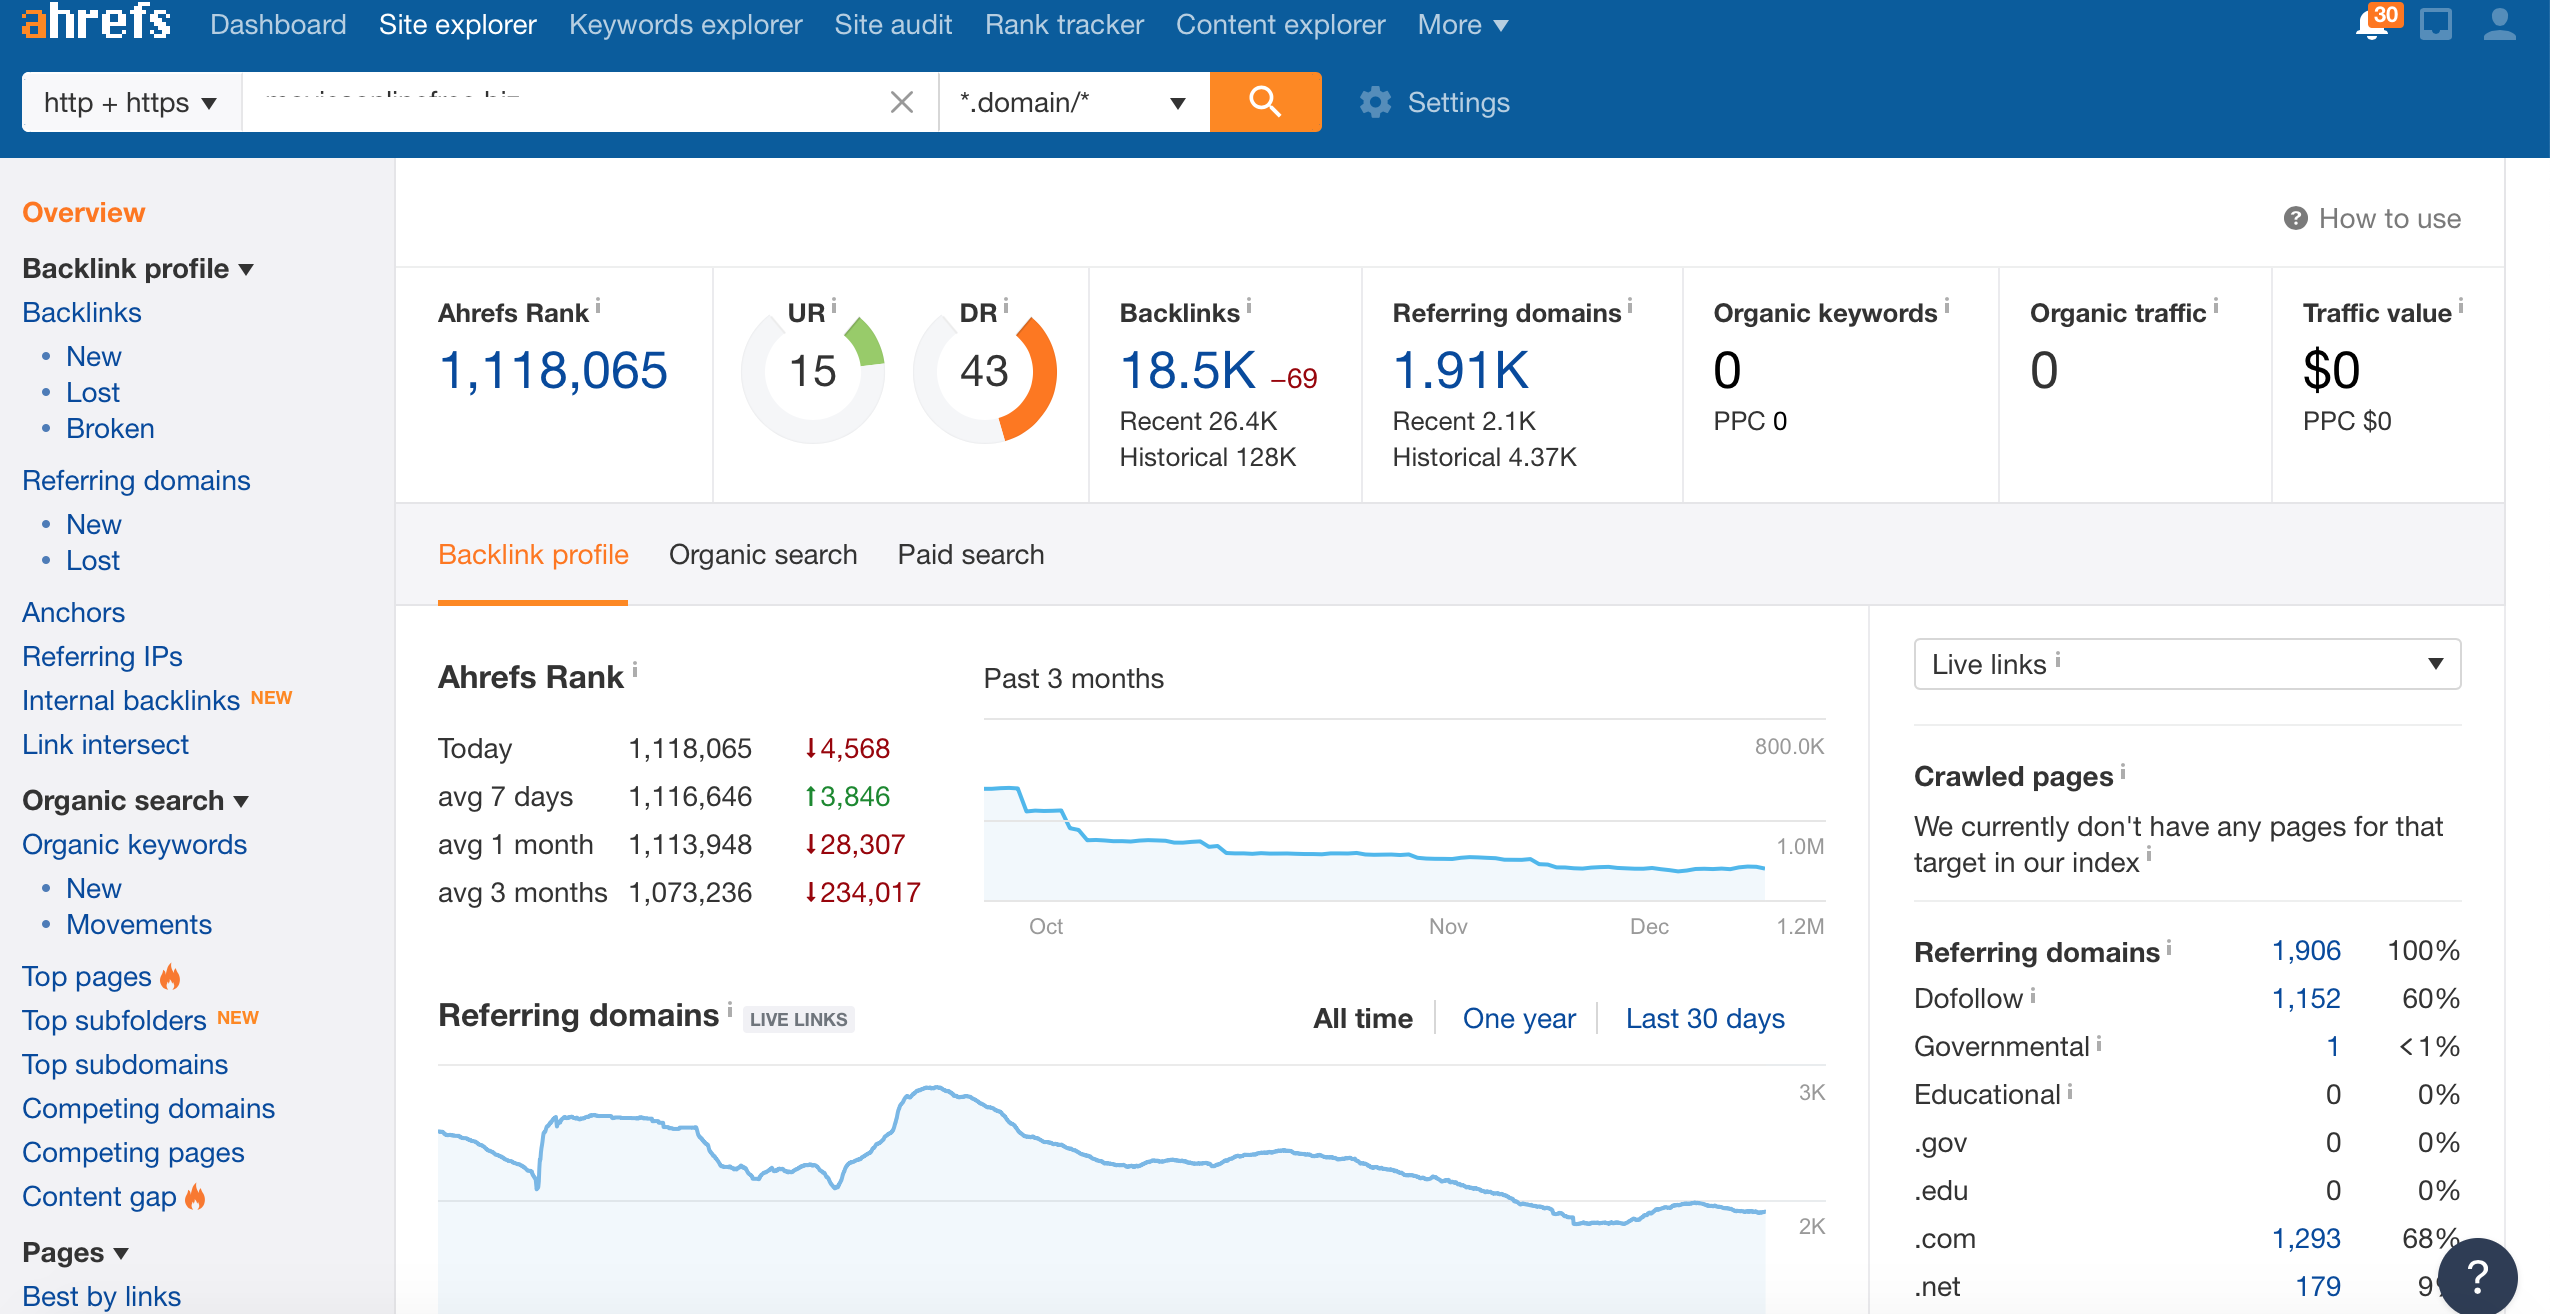2550x1314 pixels.
Task: Open Internal backlinks report in sidebar
Action: coord(131,700)
